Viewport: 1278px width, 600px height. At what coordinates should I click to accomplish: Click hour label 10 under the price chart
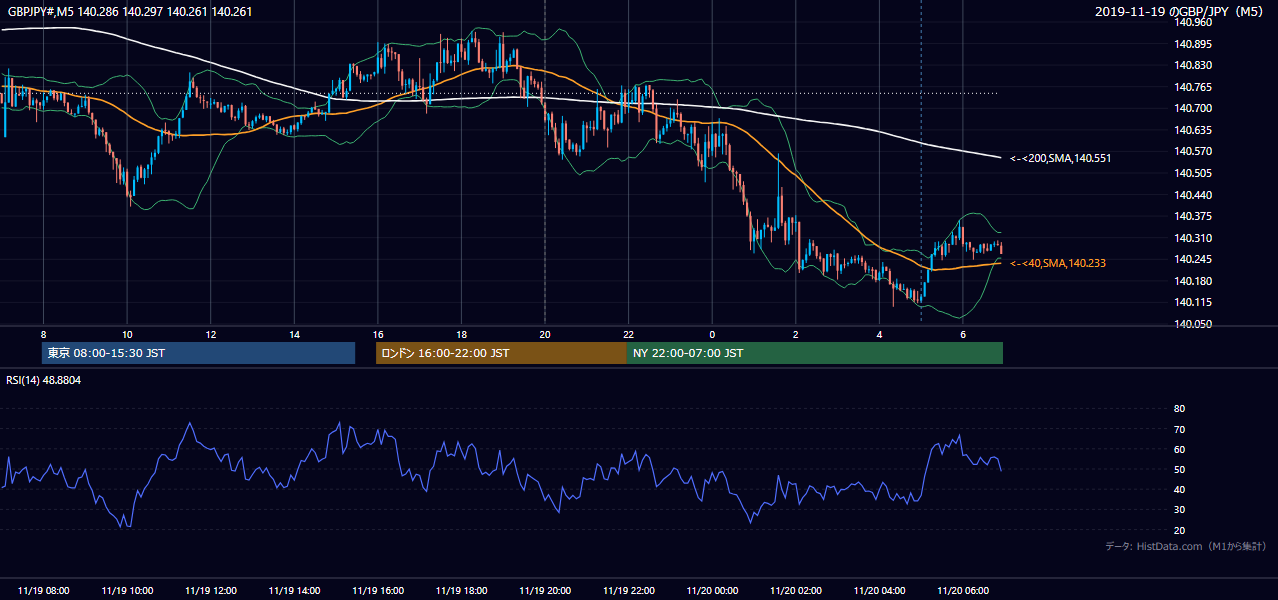(x=127, y=334)
